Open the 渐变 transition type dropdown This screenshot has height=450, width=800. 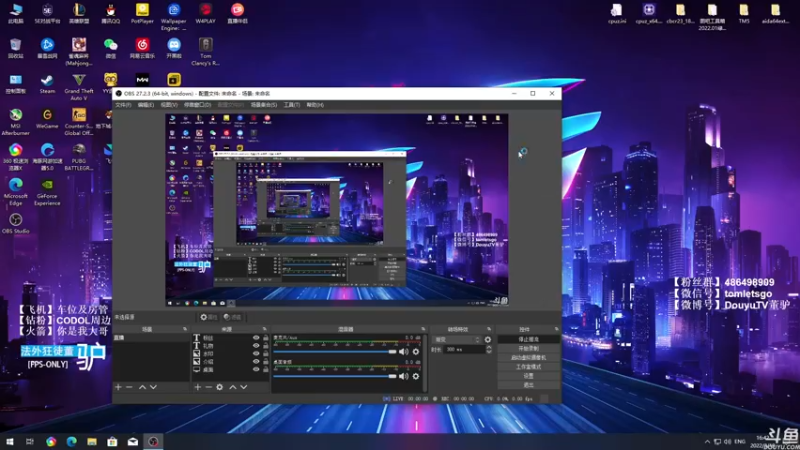pyautogui.click(x=457, y=339)
